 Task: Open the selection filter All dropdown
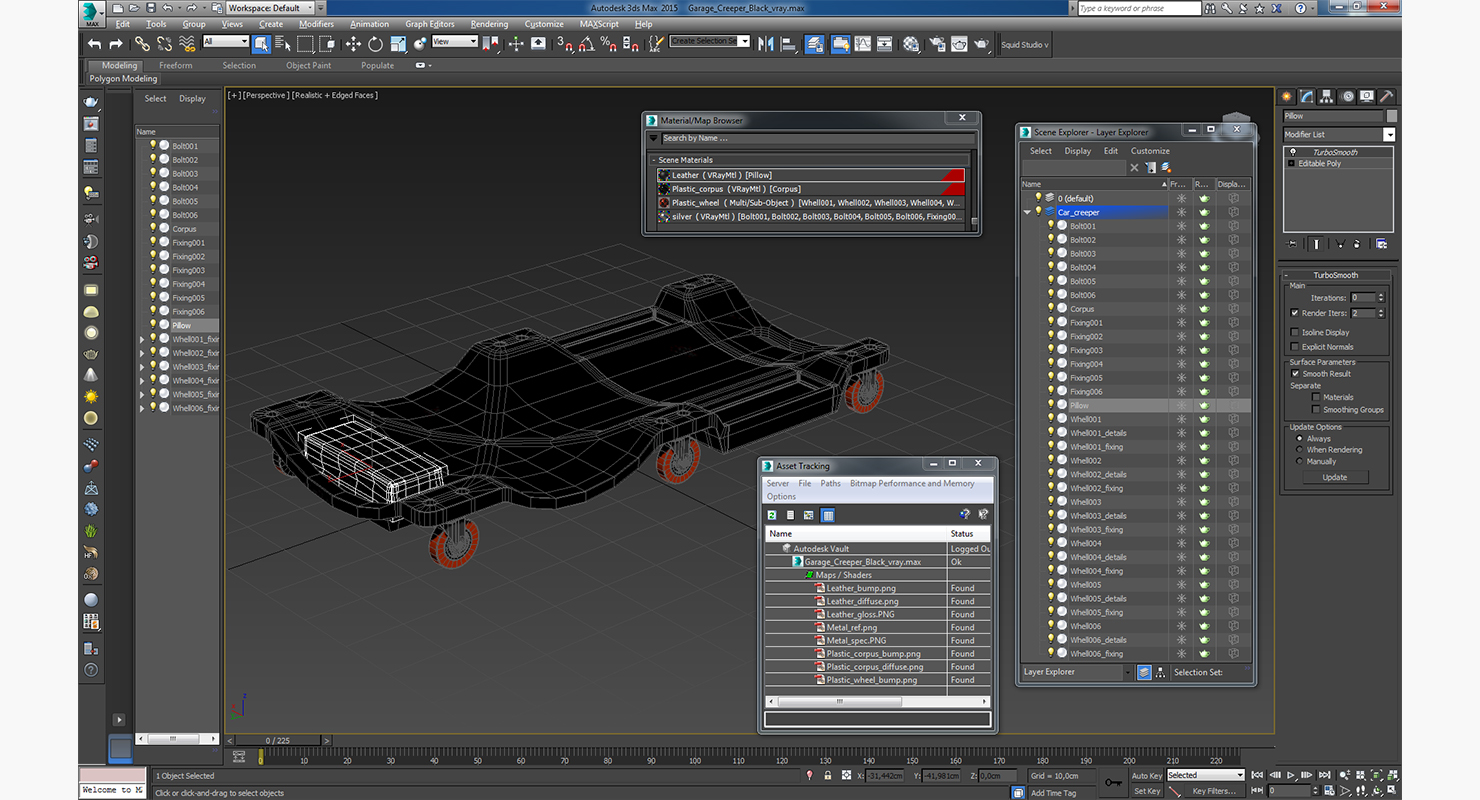pos(225,41)
